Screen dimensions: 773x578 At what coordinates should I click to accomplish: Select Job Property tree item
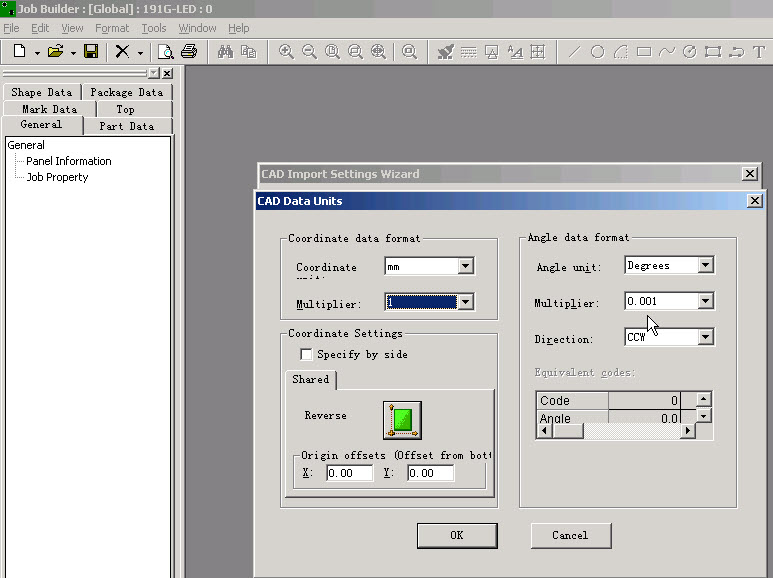click(x=57, y=177)
